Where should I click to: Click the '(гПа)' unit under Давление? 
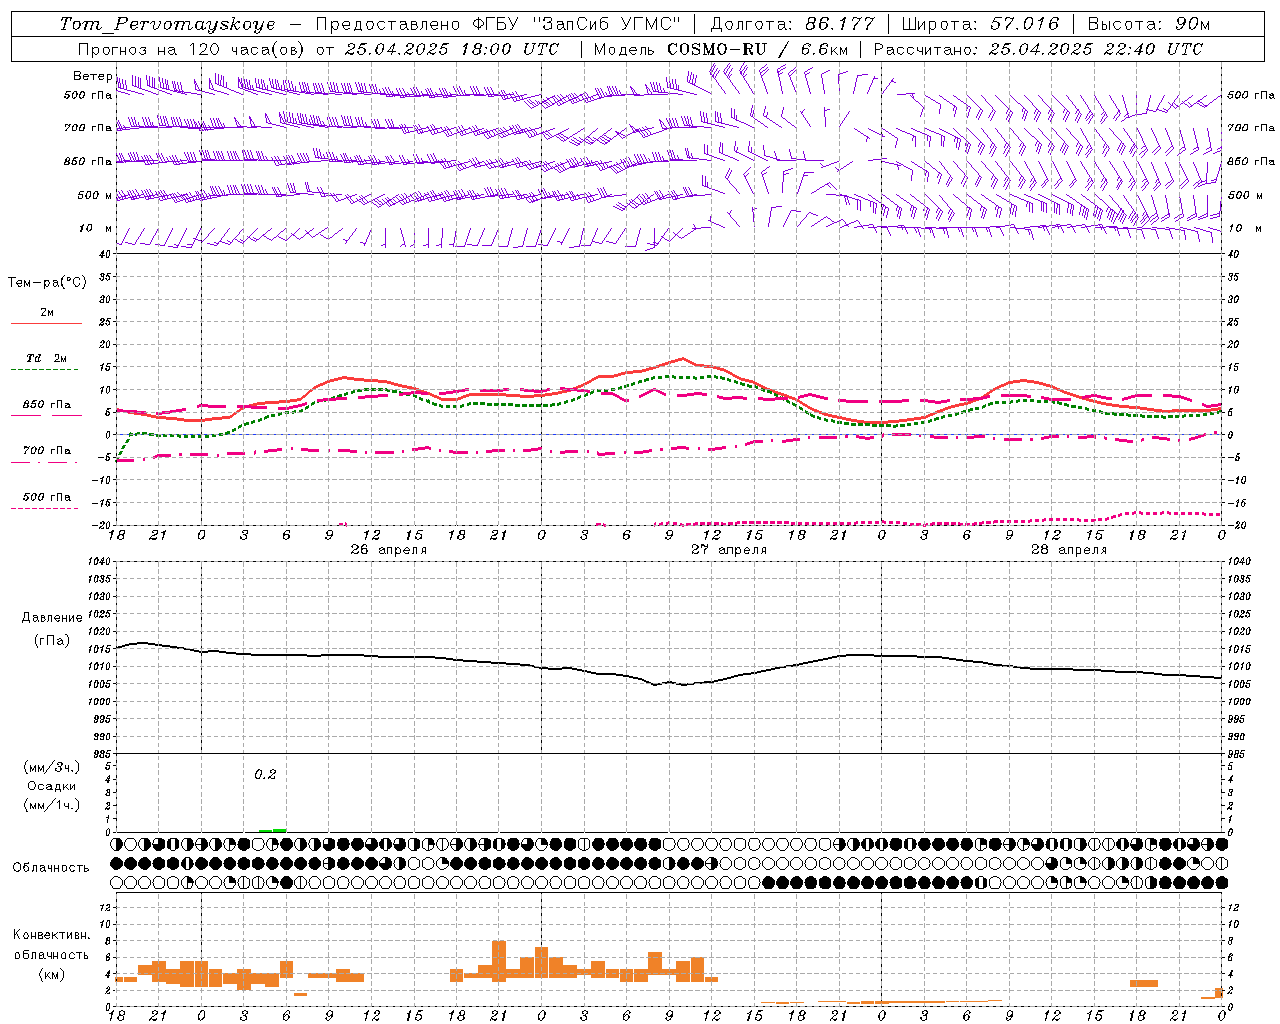52,640
